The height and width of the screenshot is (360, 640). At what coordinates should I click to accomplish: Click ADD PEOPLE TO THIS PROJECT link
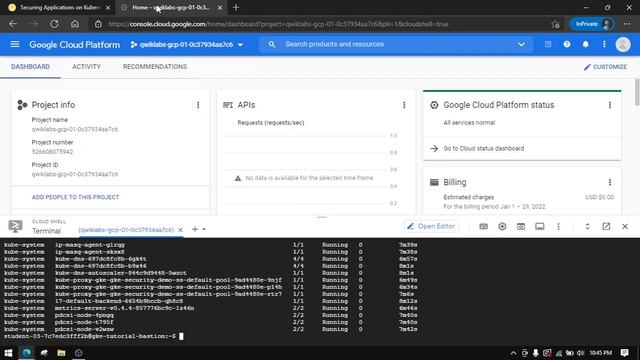76,197
